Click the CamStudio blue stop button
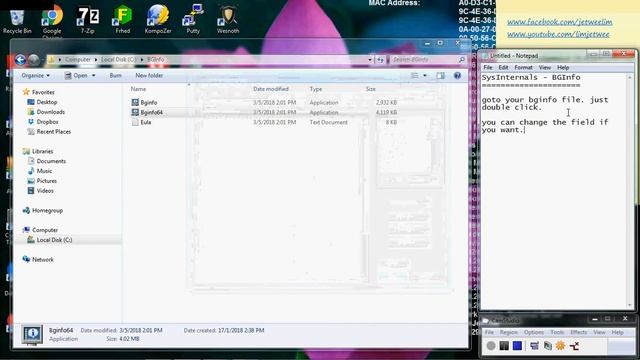 coord(517,346)
